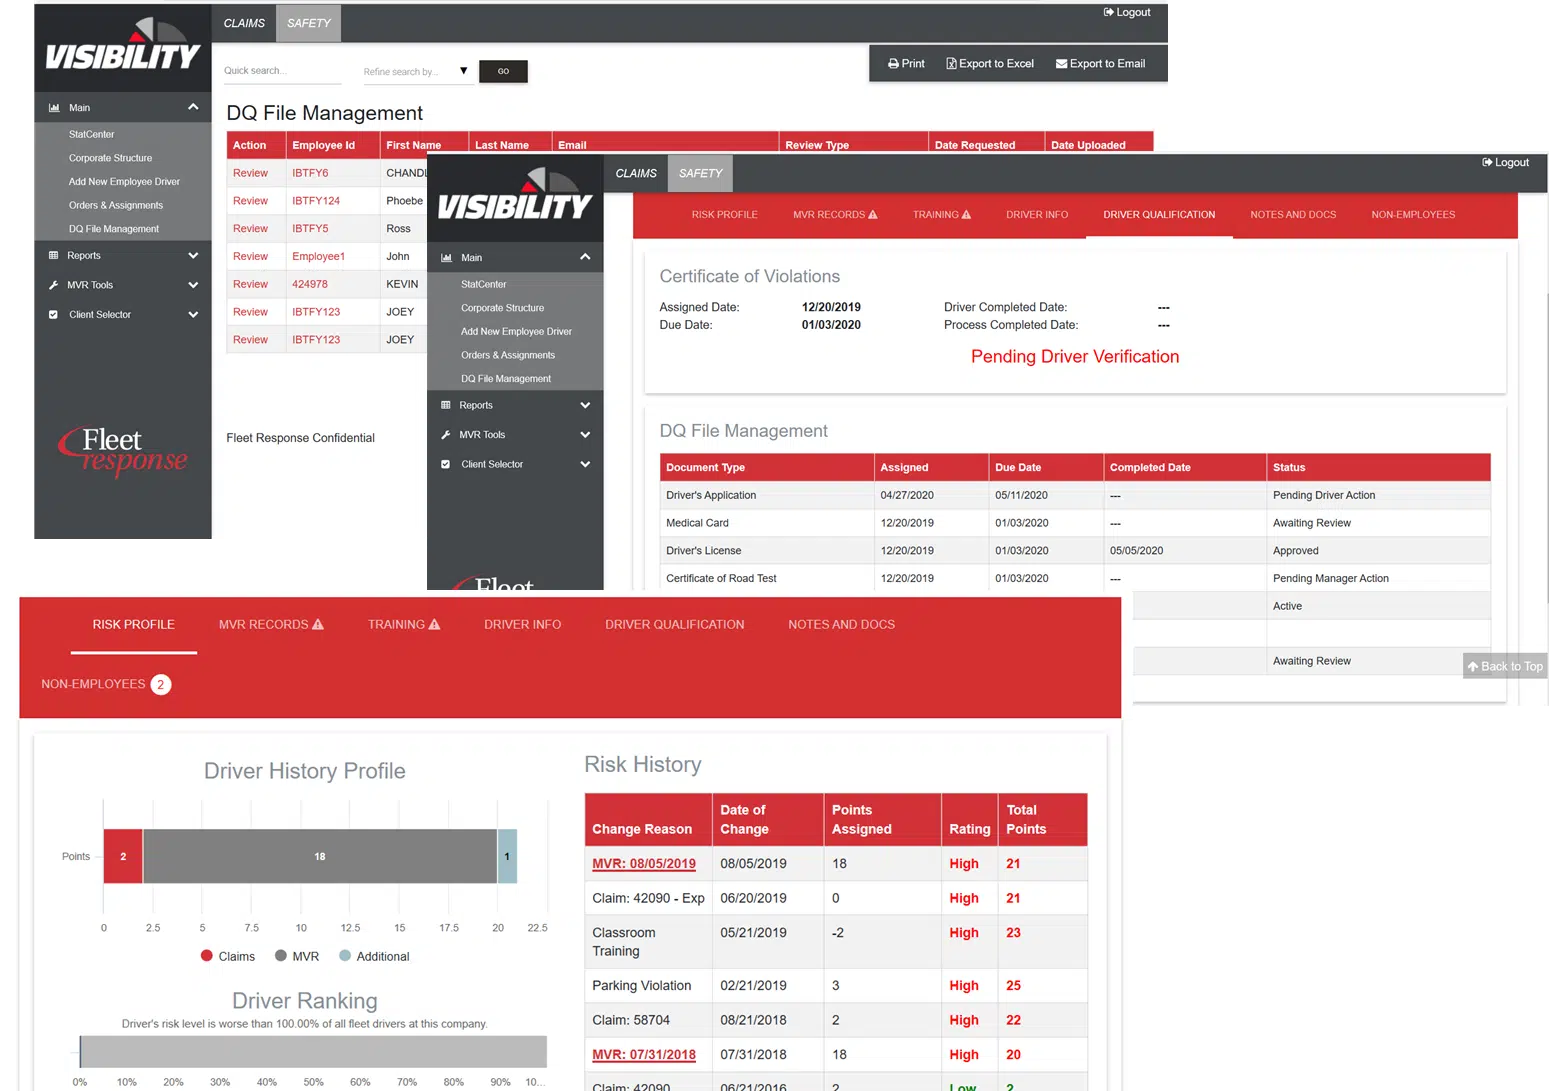Open the Non-Employees badge showing 2

[160, 685]
